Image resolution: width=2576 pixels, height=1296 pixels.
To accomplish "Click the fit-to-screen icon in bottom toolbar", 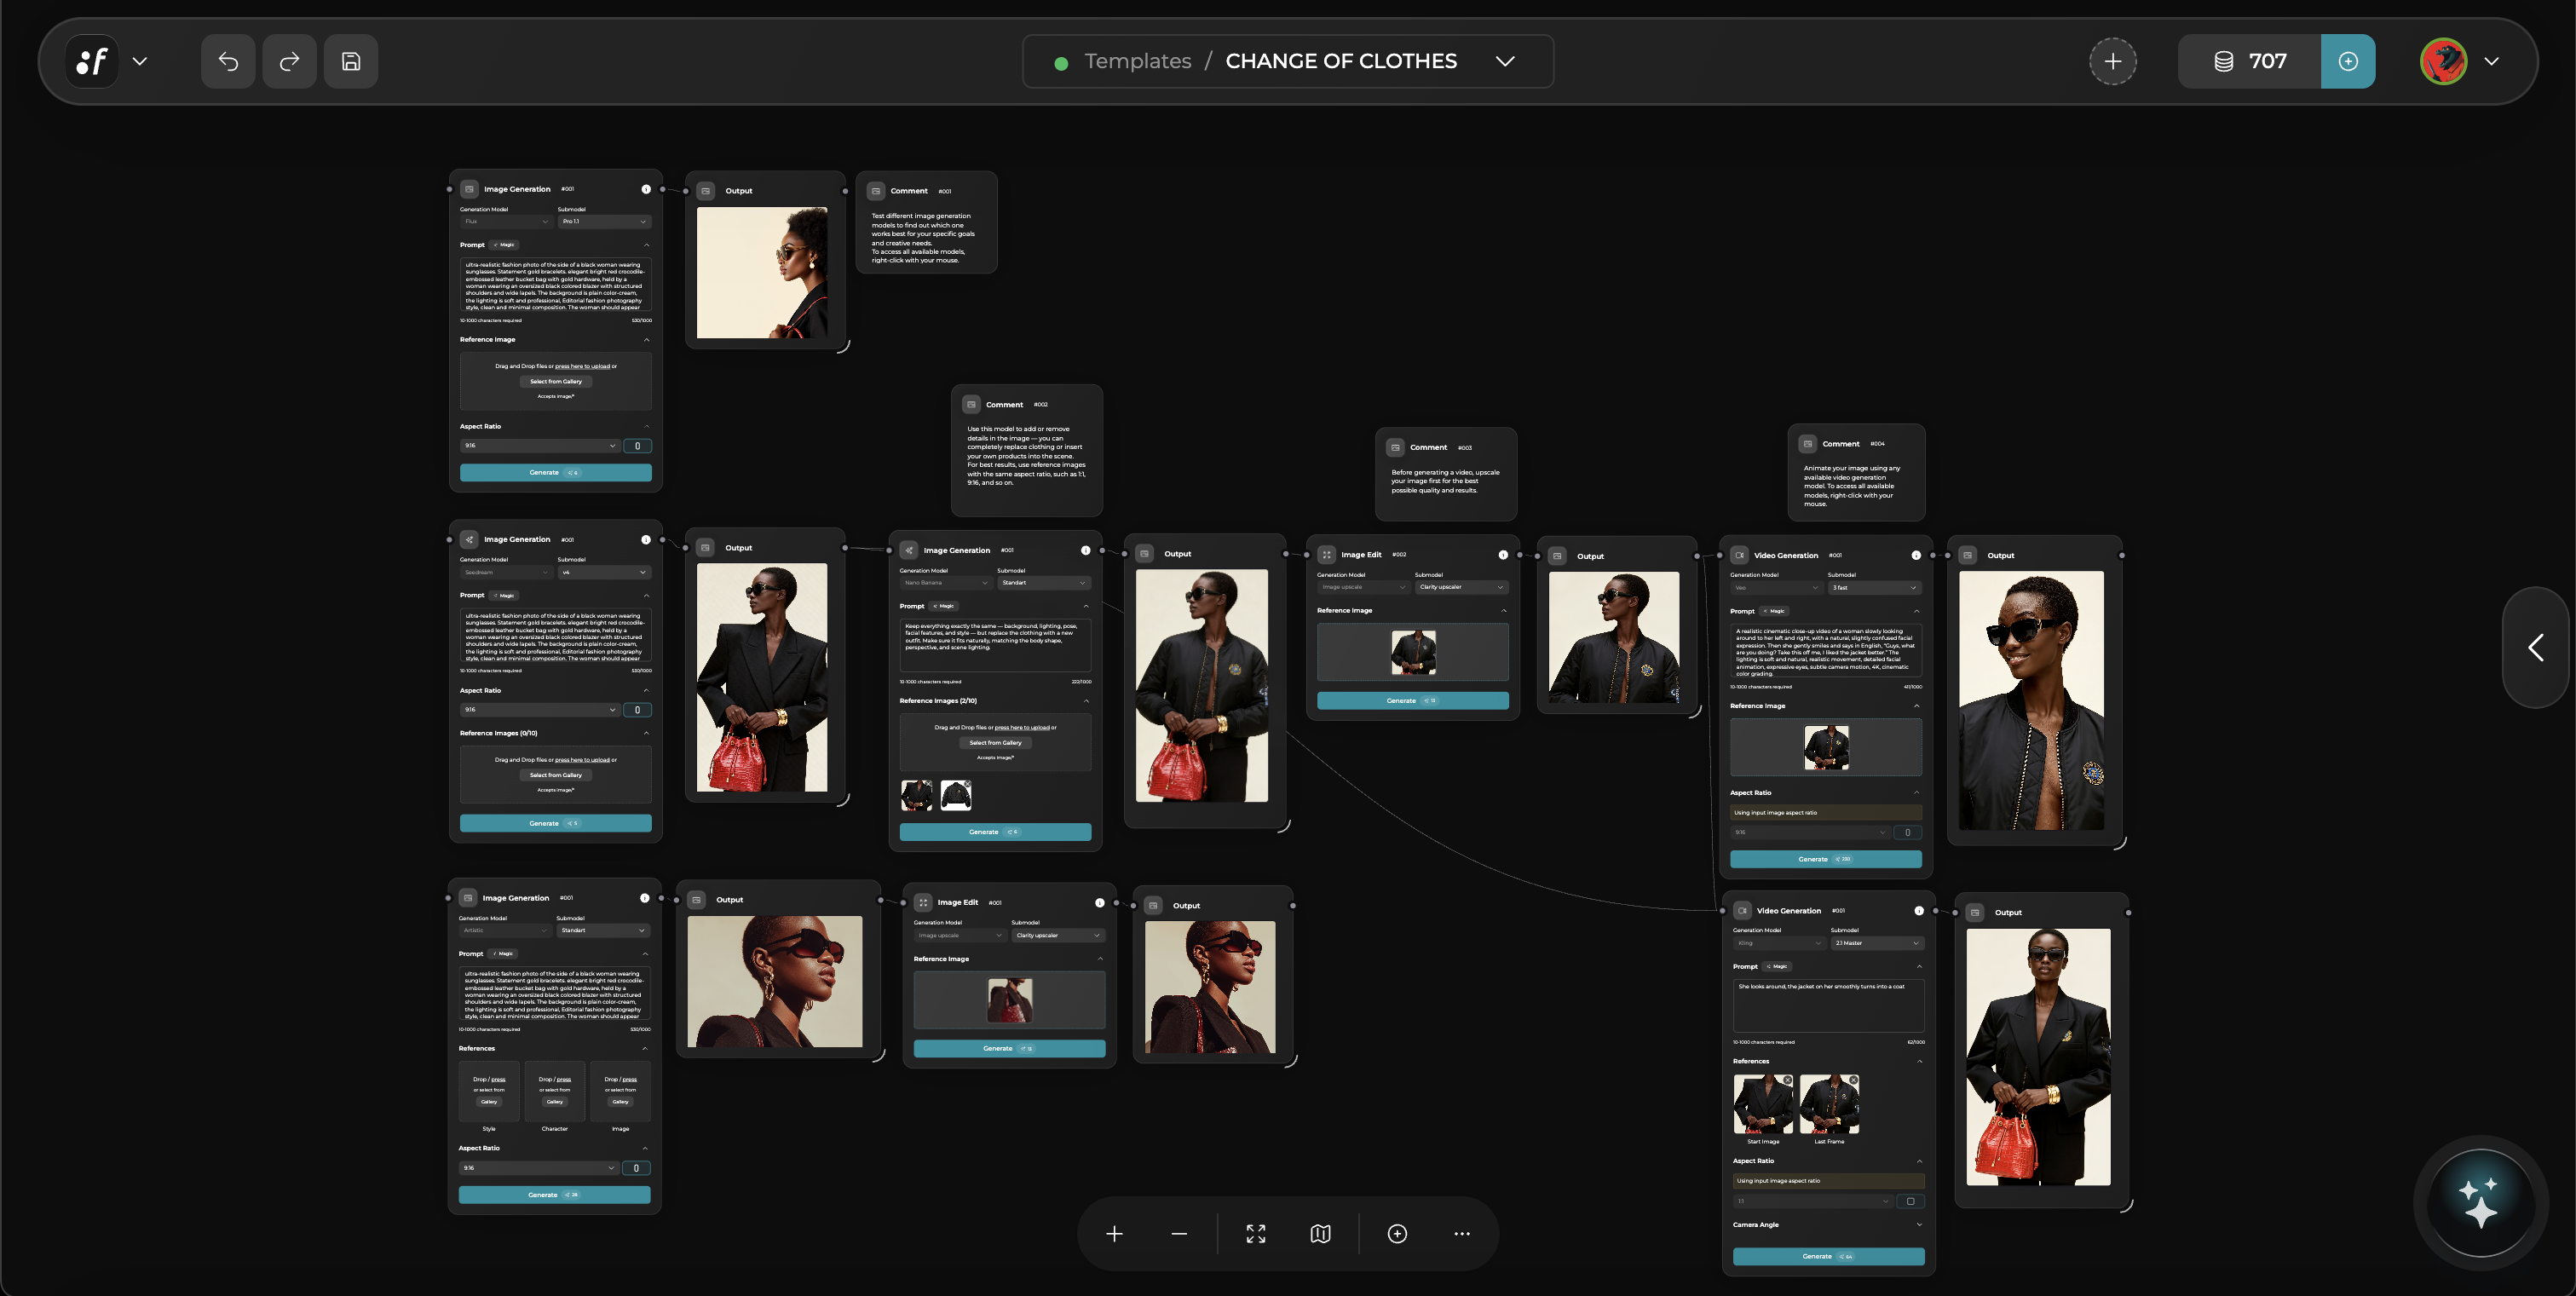I will pos(1255,1233).
